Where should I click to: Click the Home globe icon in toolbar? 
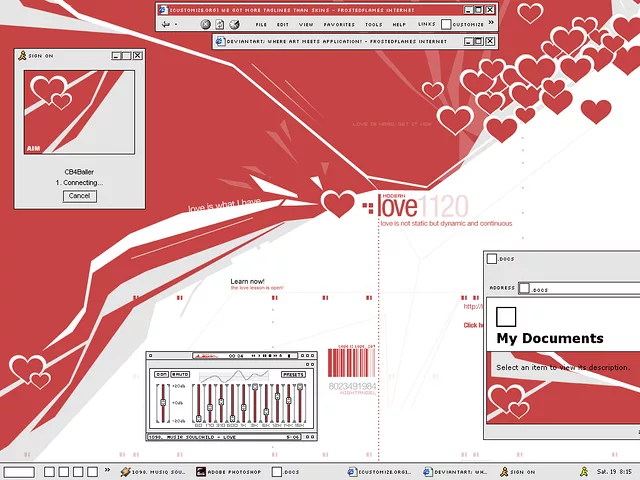tap(234, 24)
